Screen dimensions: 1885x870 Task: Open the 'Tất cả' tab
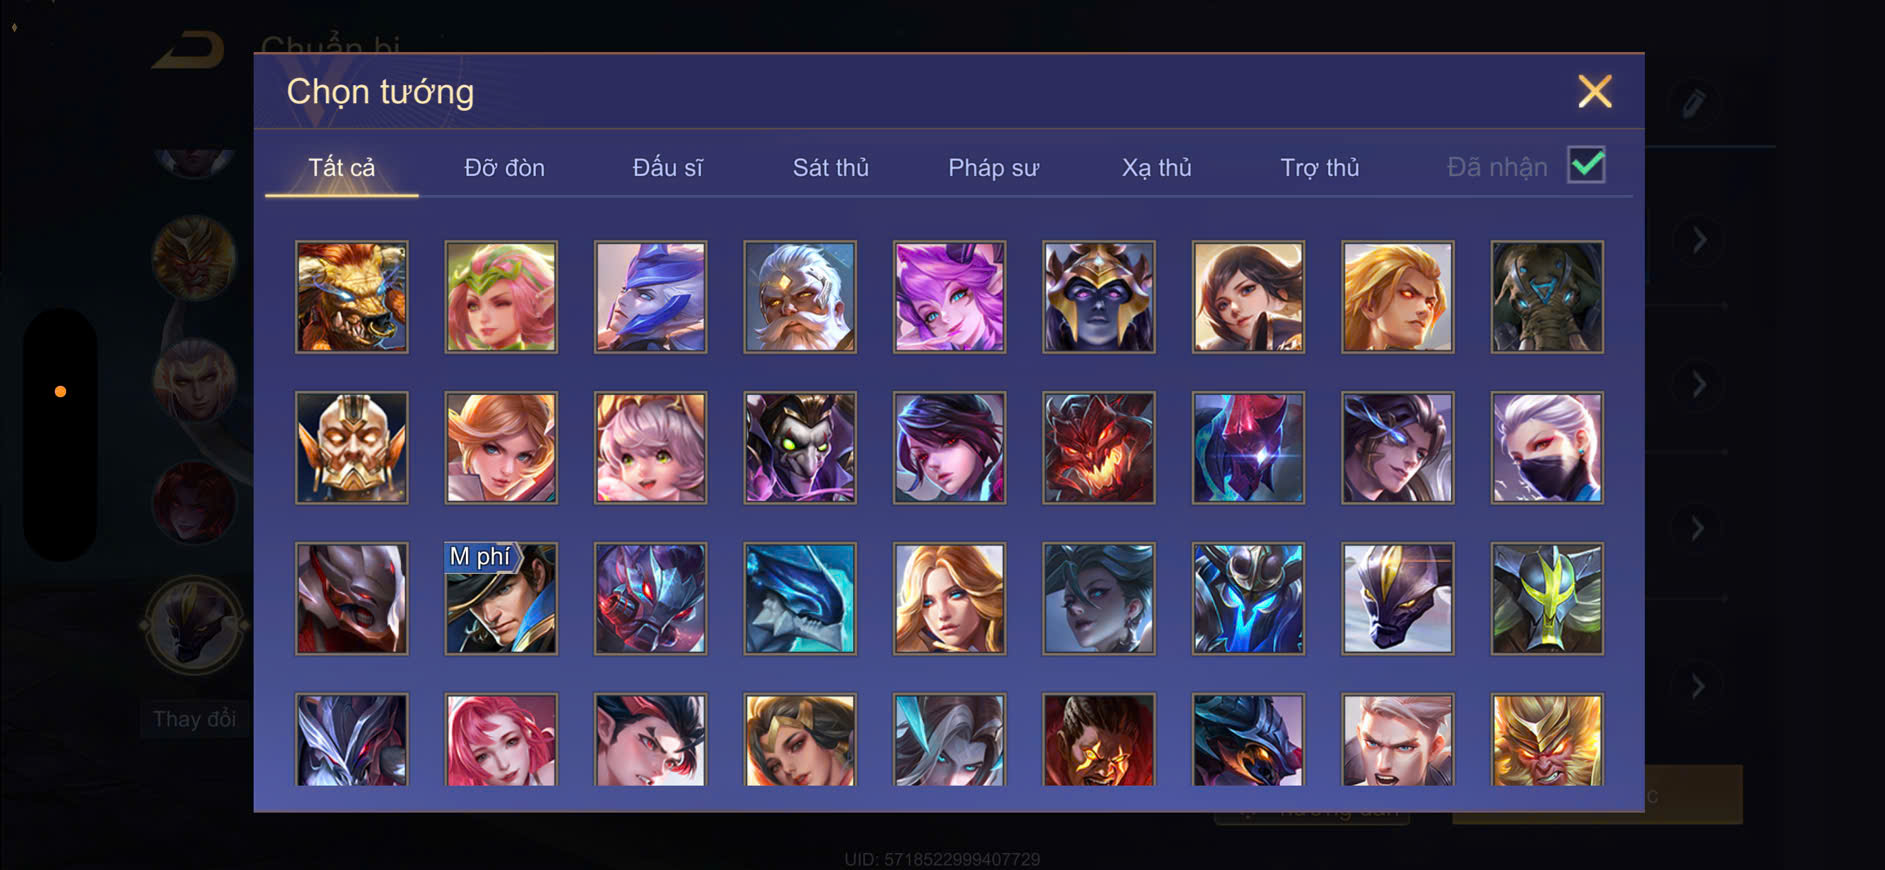341,167
